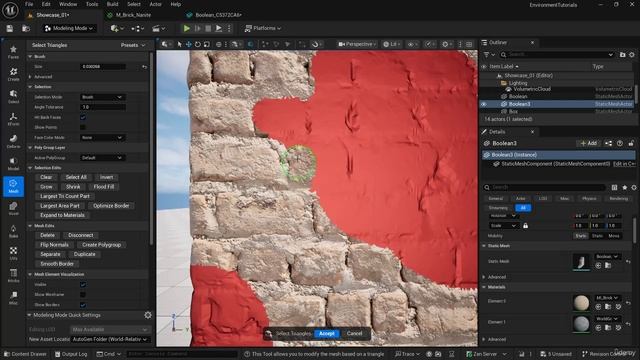The image size is (640, 360).
Task: Toggle Show Borders checkbox
Action: (83, 305)
